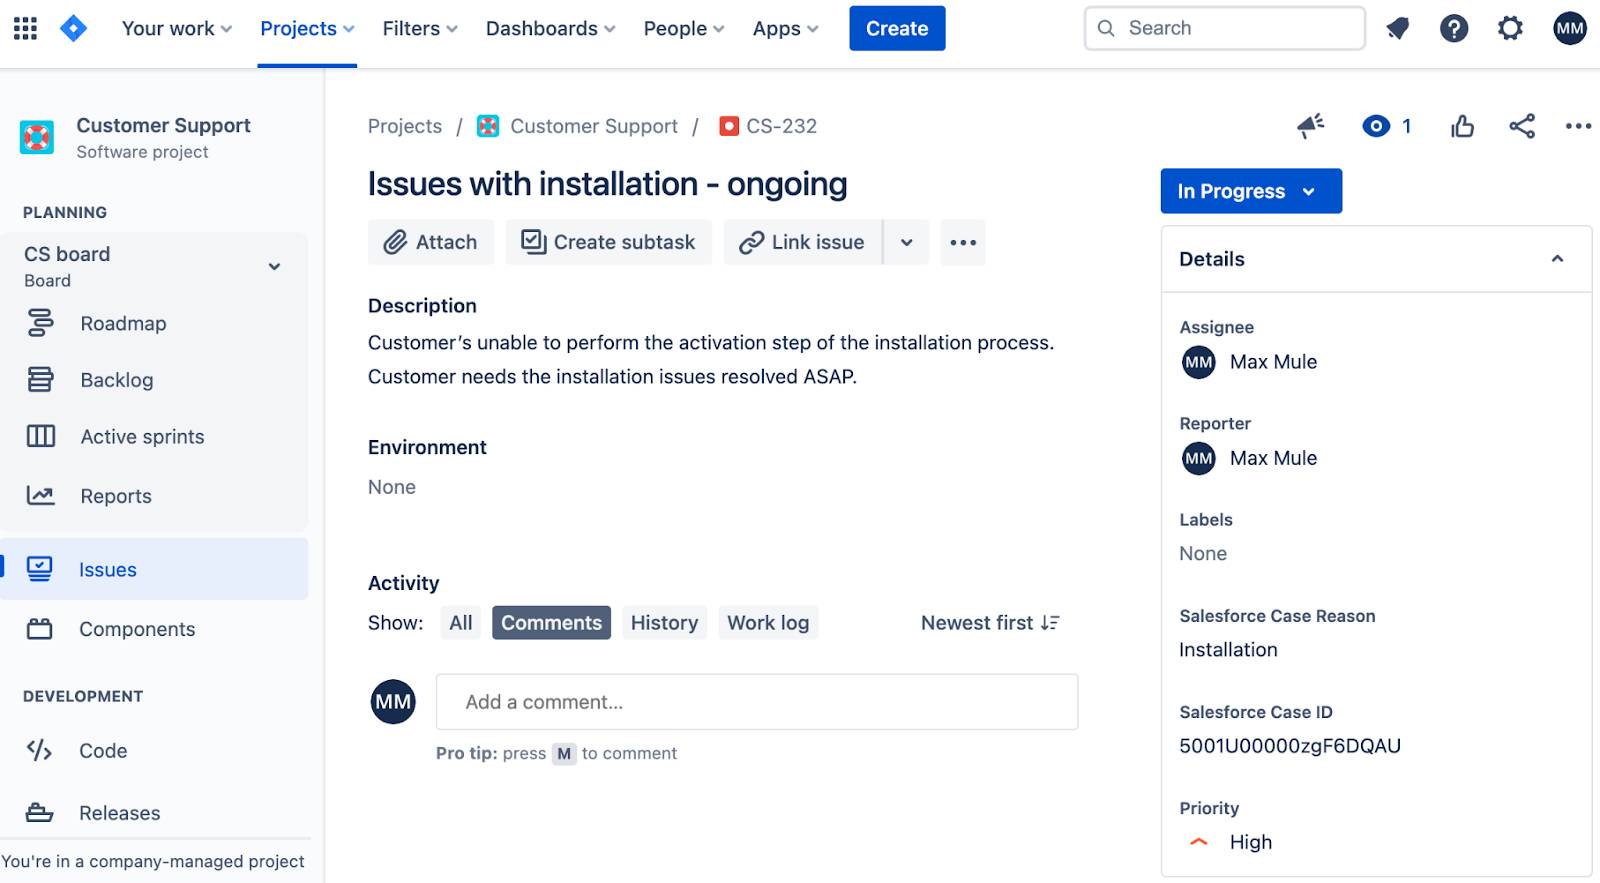Click the Backlog sidebar icon

pyautogui.click(x=40, y=380)
